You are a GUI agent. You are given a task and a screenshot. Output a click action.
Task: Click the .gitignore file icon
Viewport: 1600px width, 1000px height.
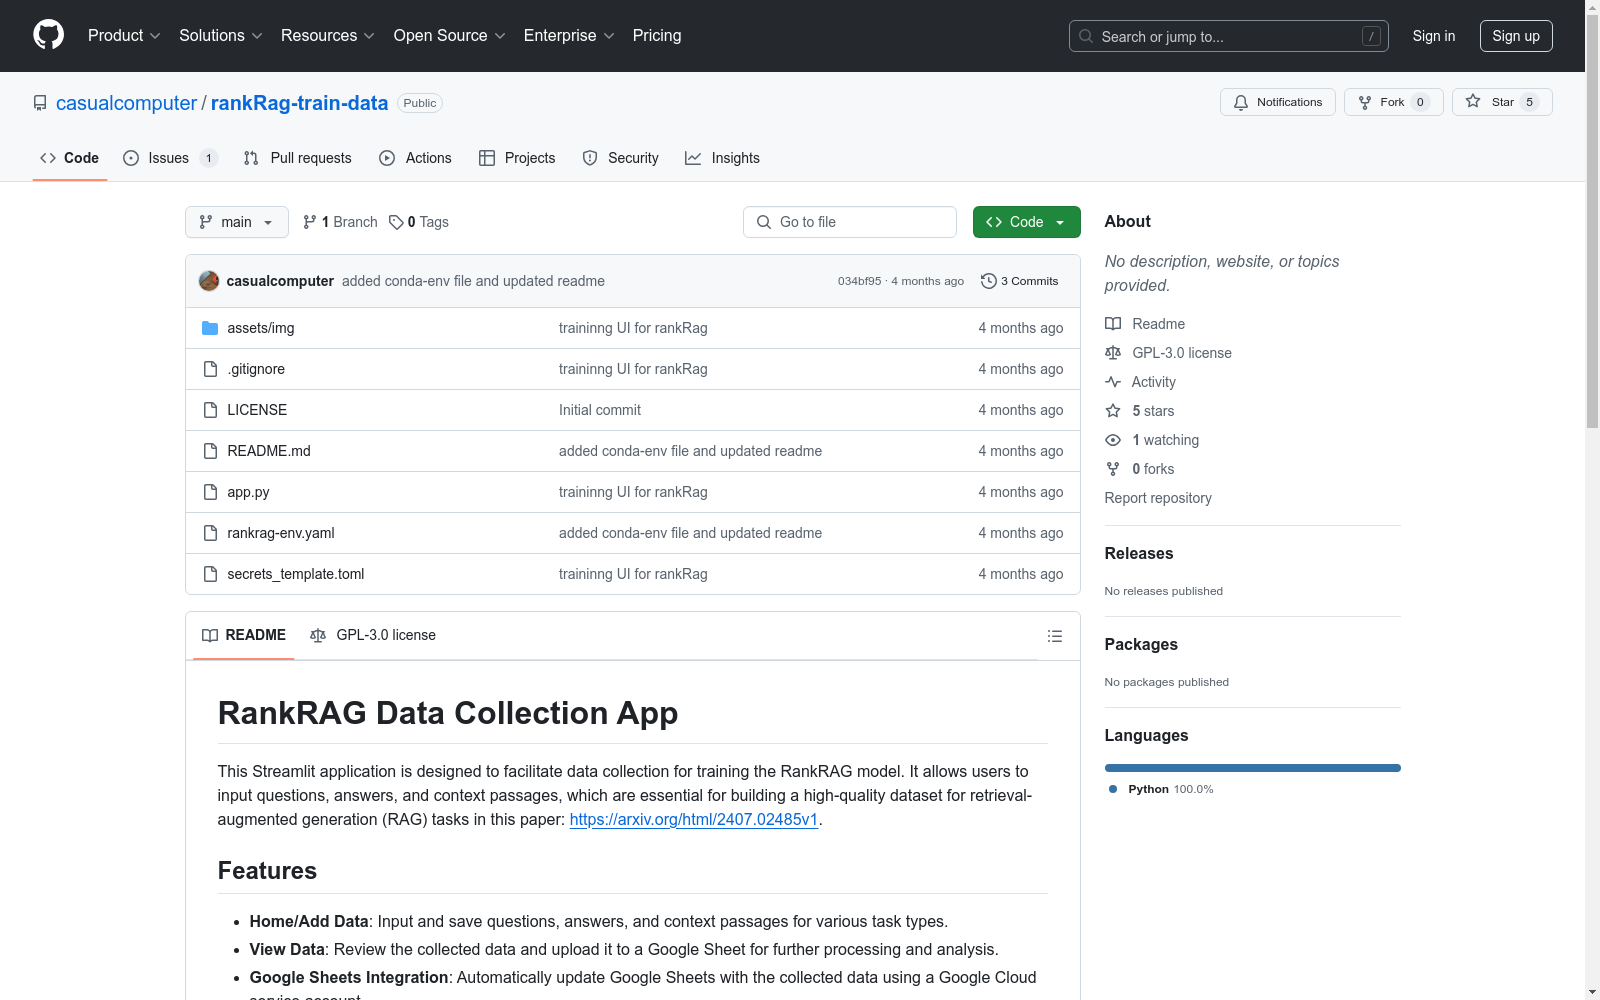[210, 369]
